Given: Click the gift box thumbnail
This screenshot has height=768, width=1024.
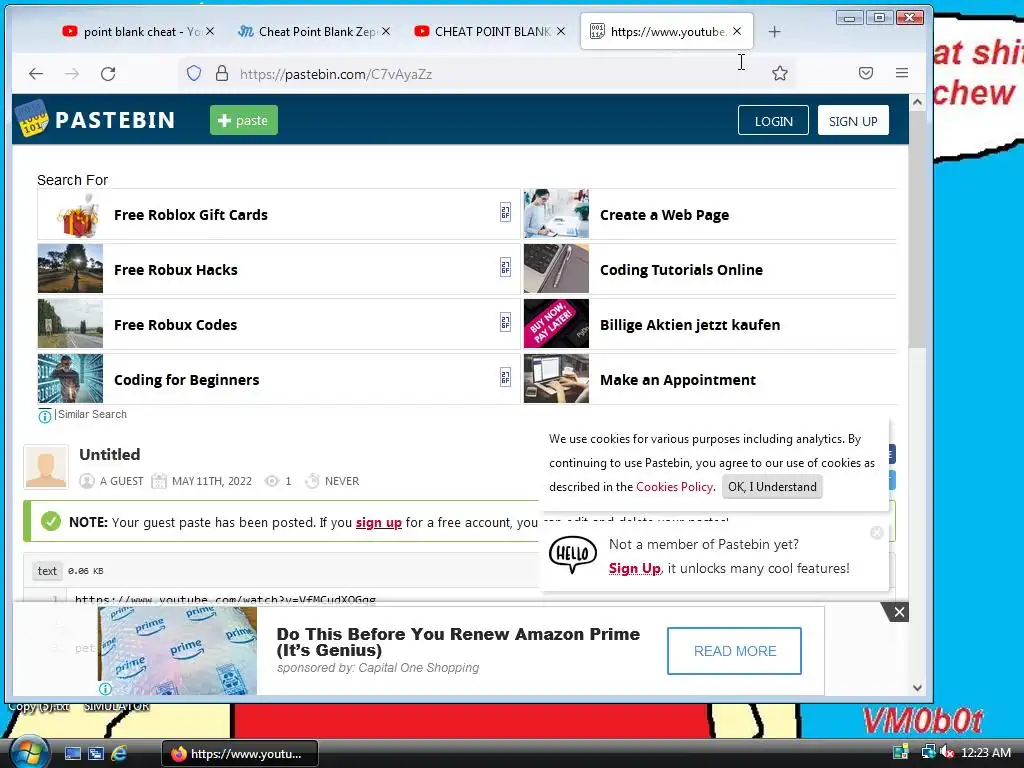Looking at the screenshot, I should coord(71,214).
